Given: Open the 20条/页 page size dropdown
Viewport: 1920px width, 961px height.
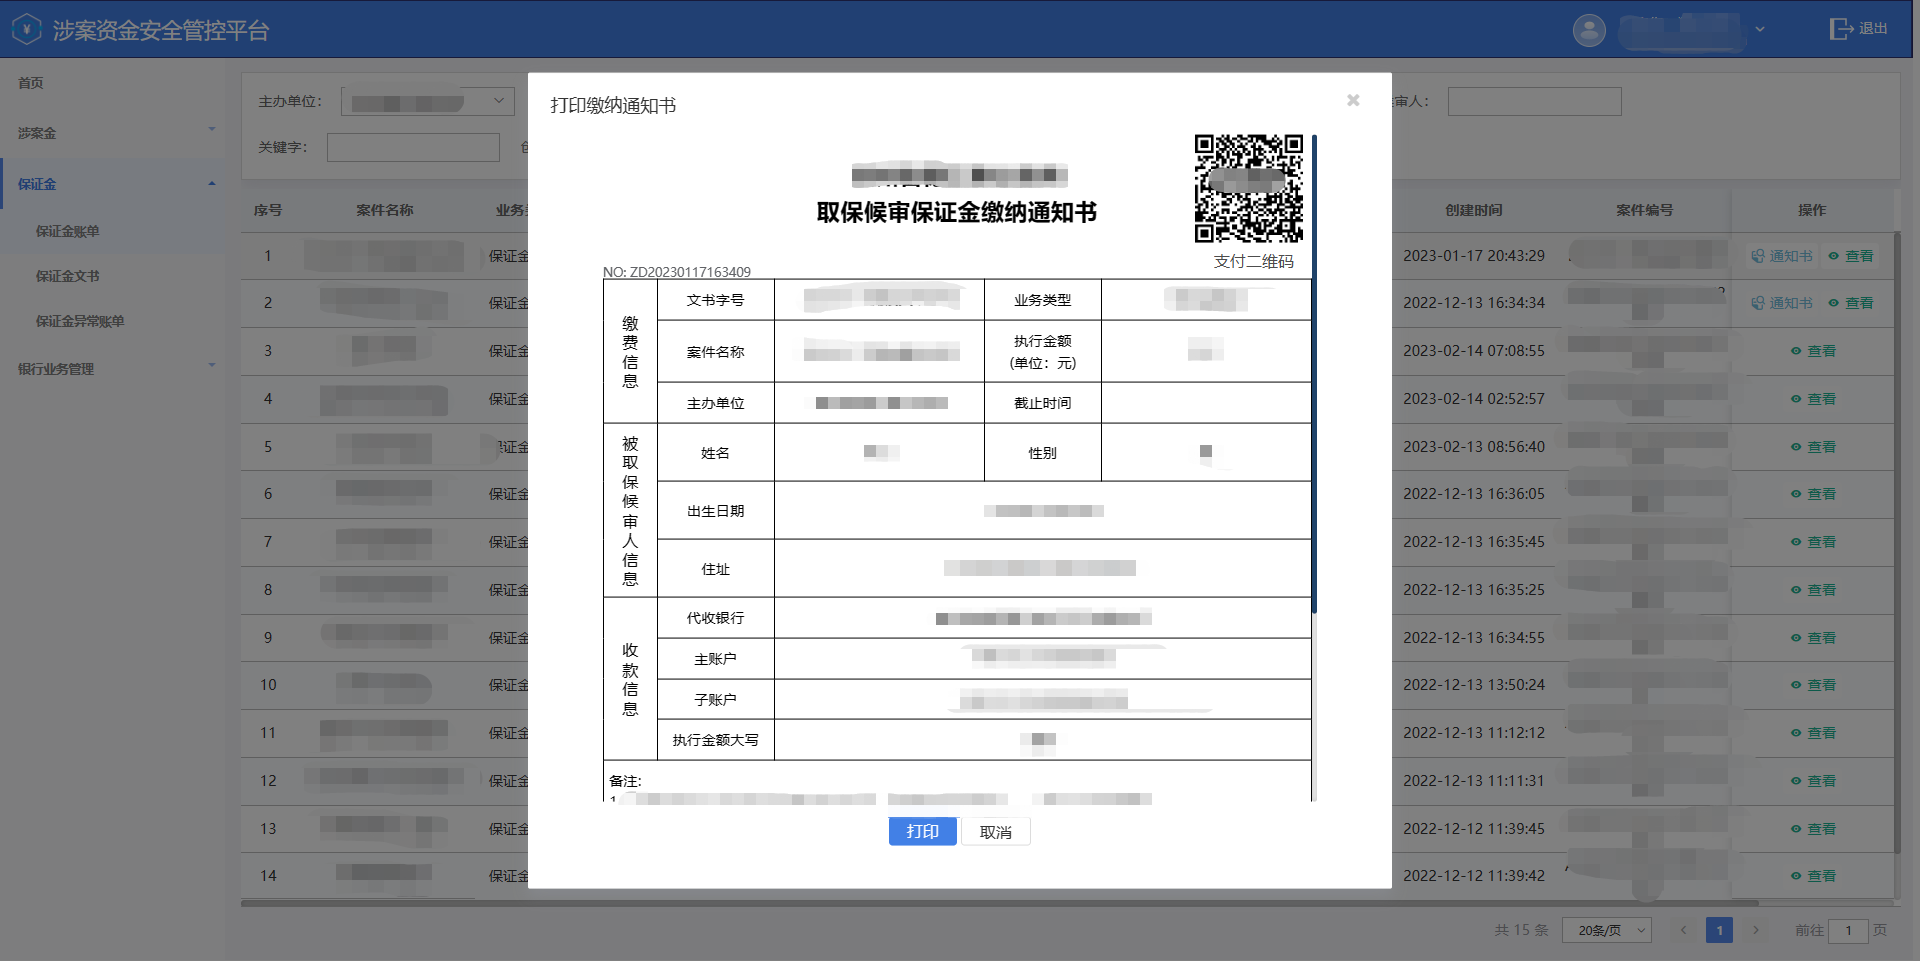Looking at the screenshot, I should click(1606, 930).
